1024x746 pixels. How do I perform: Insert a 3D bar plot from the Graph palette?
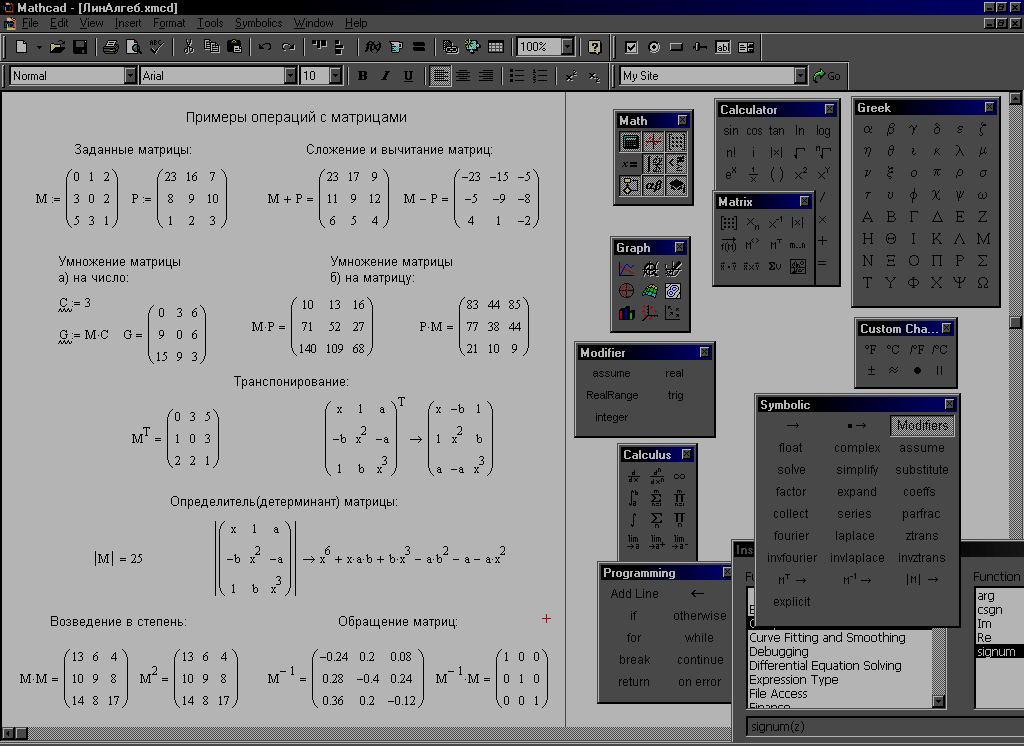pyautogui.click(x=626, y=313)
